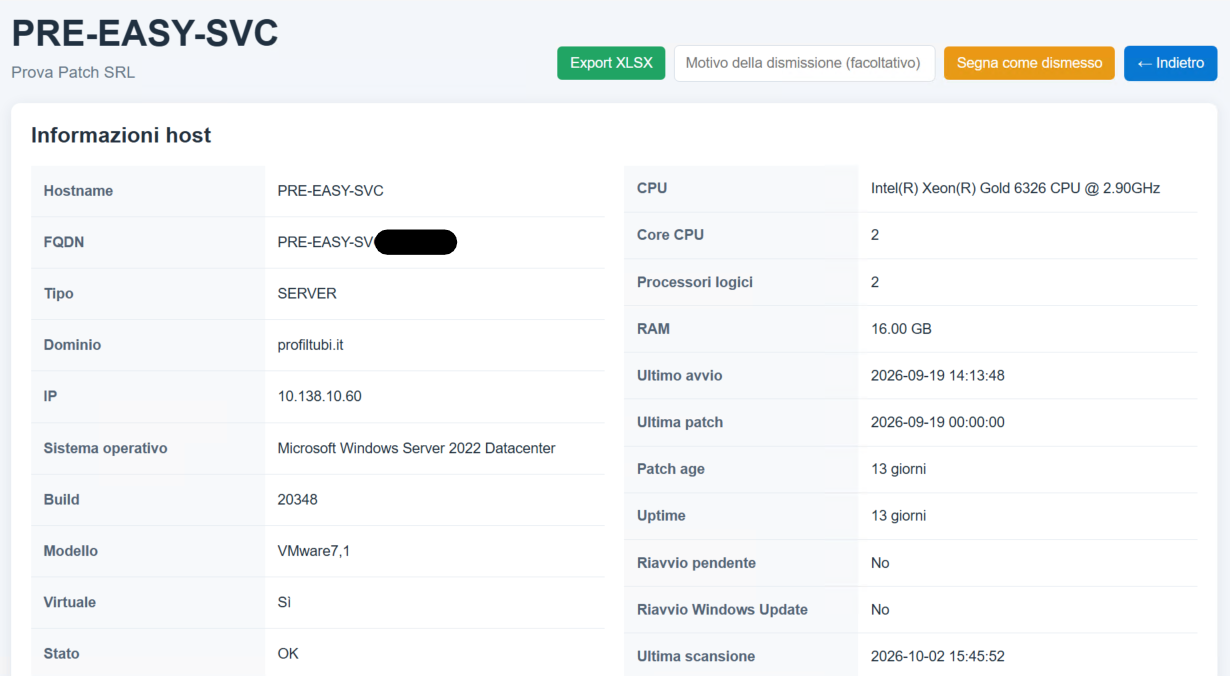
Task: Click the Informazioni host heading
Action: 121,135
